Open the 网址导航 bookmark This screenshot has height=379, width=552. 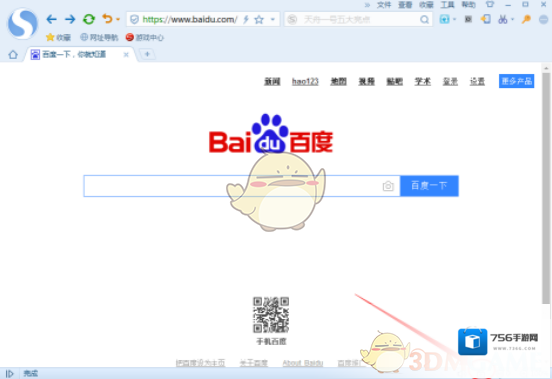pos(99,37)
